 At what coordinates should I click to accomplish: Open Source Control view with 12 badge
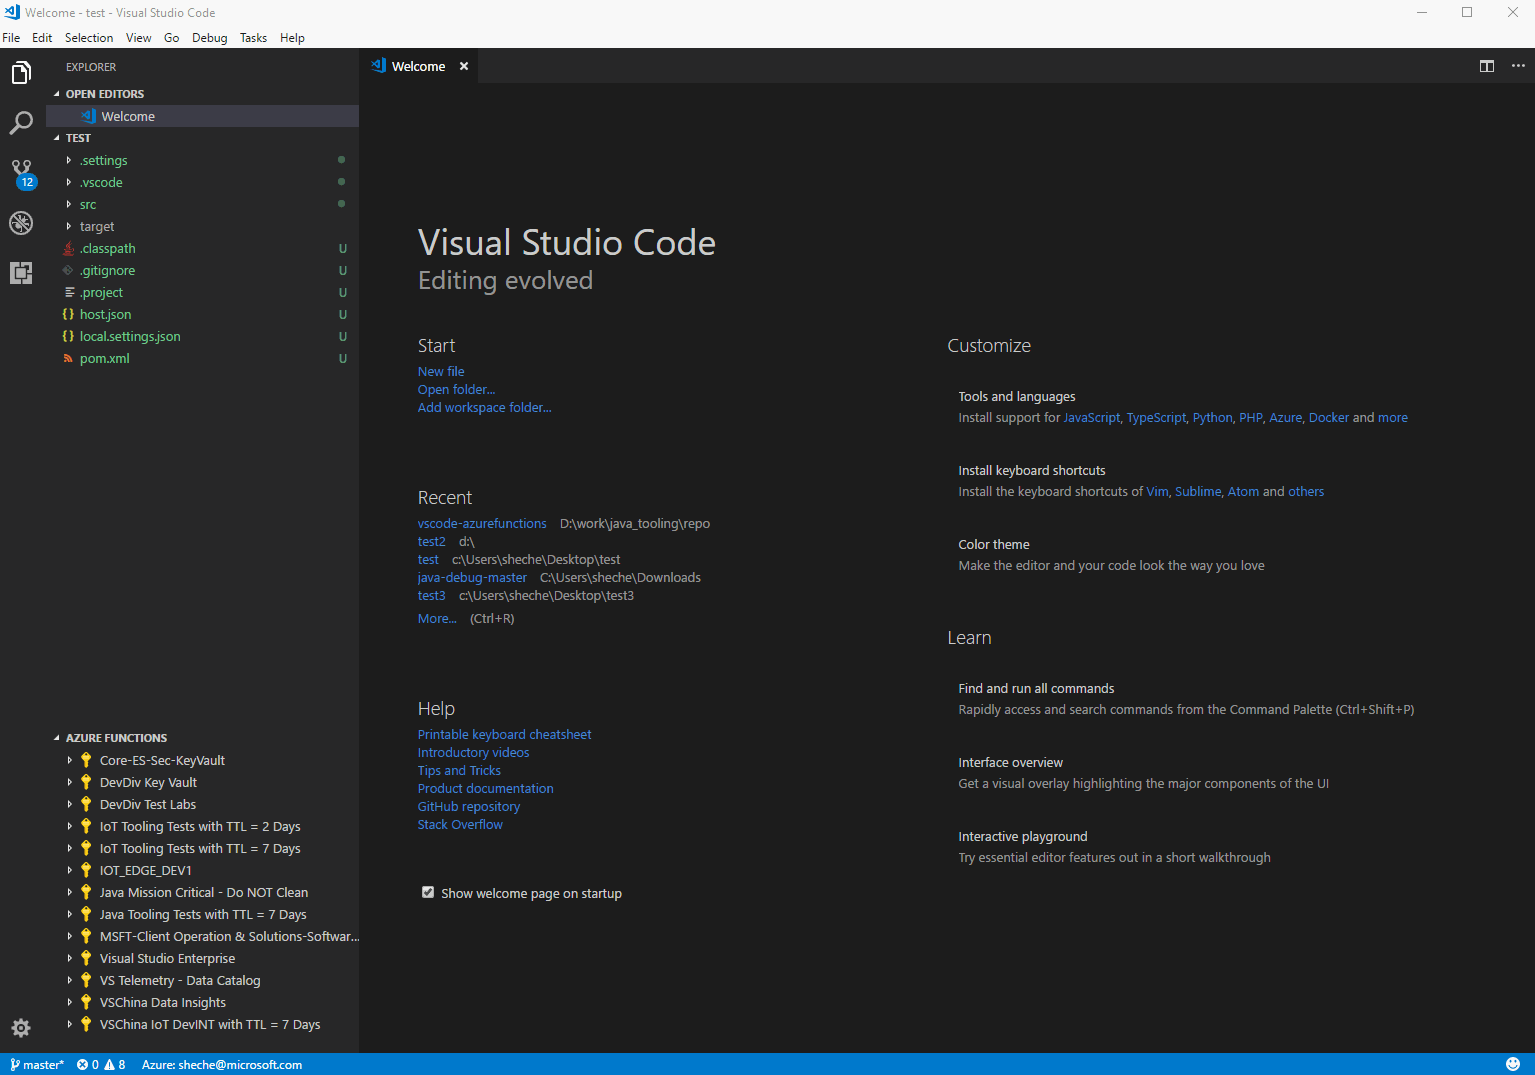coord(21,173)
